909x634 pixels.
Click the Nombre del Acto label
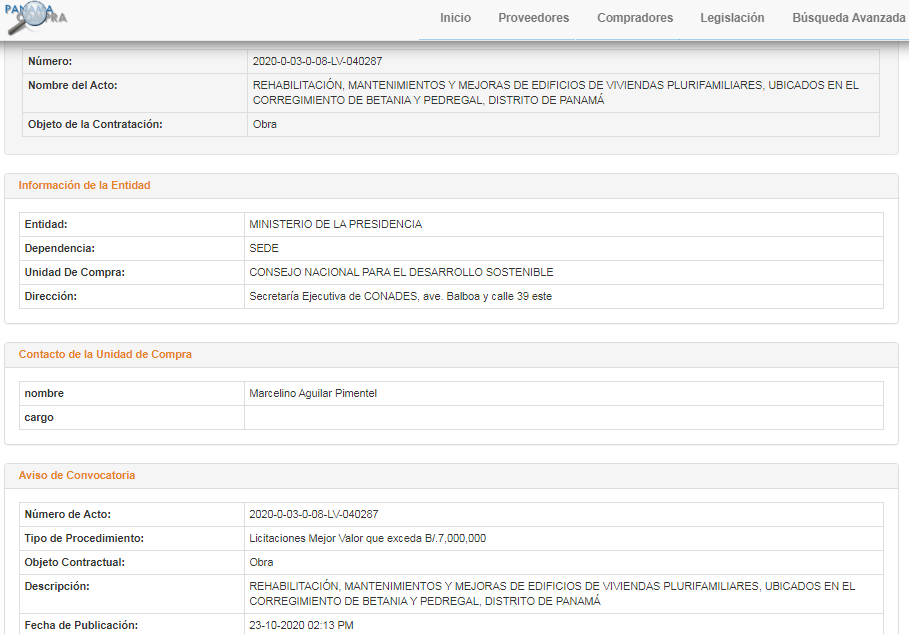(x=72, y=85)
